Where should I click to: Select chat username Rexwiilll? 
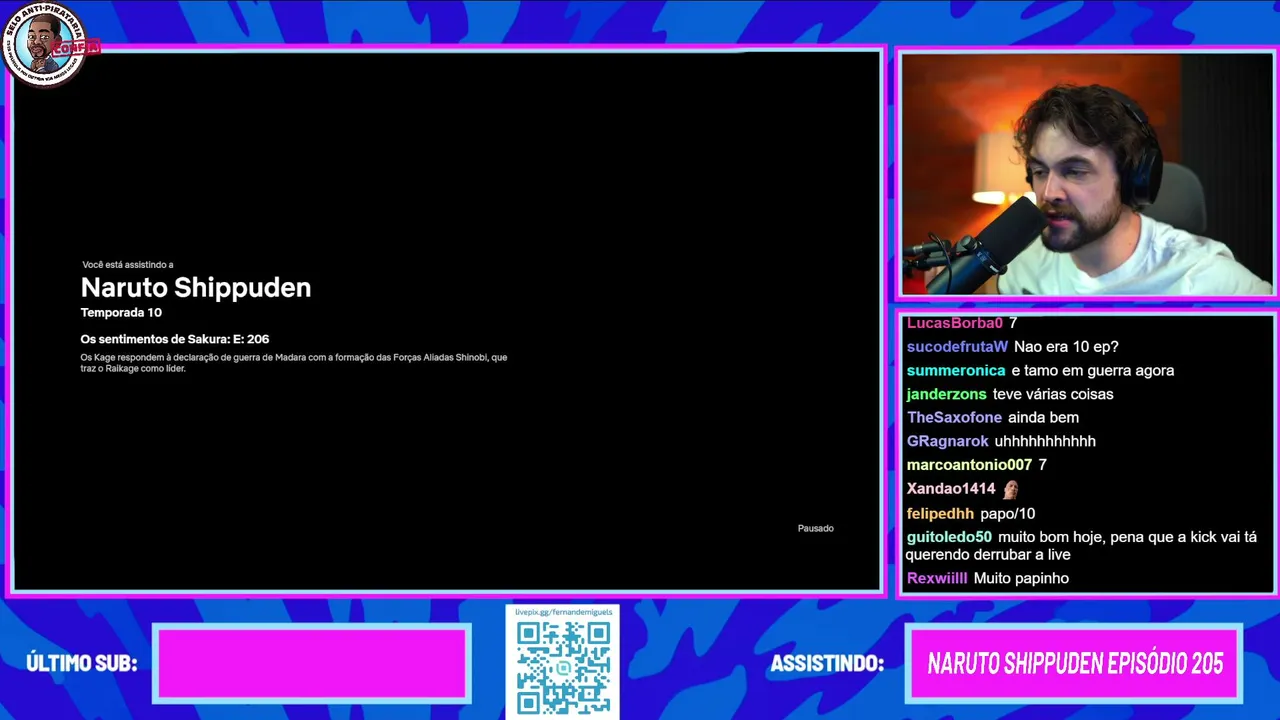tap(937, 579)
